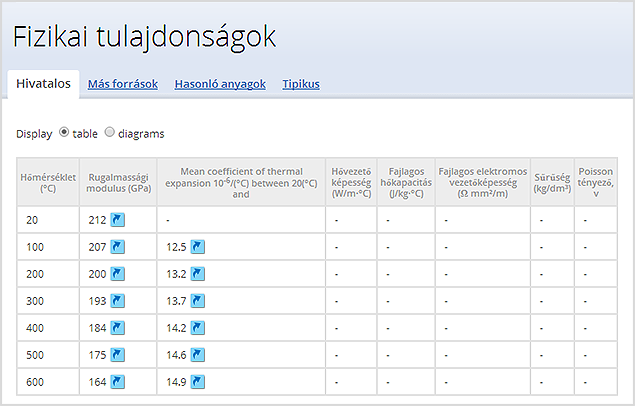
Task: Click modulus value 193
Action: point(97,301)
